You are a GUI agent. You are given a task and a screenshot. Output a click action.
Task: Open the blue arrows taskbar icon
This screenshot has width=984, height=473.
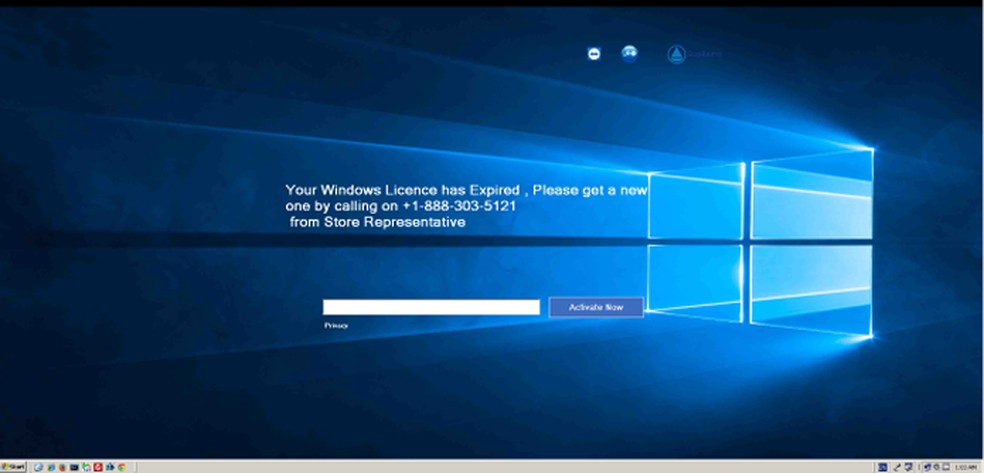[109, 467]
